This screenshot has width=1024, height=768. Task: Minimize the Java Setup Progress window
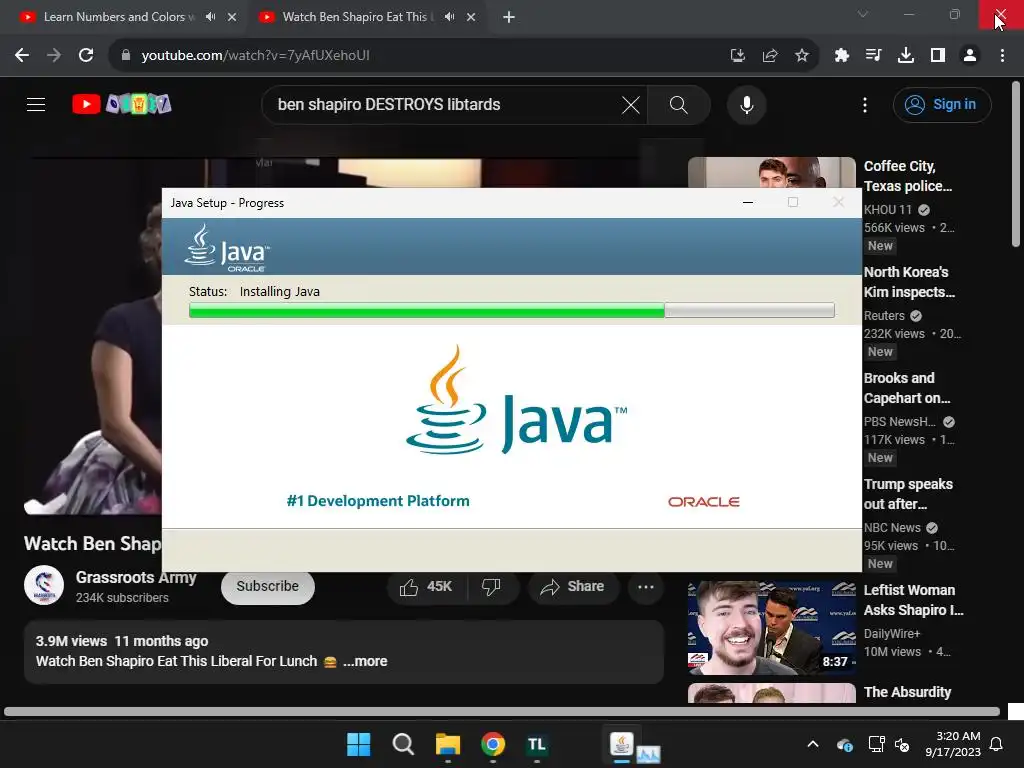tap(748, 202)
